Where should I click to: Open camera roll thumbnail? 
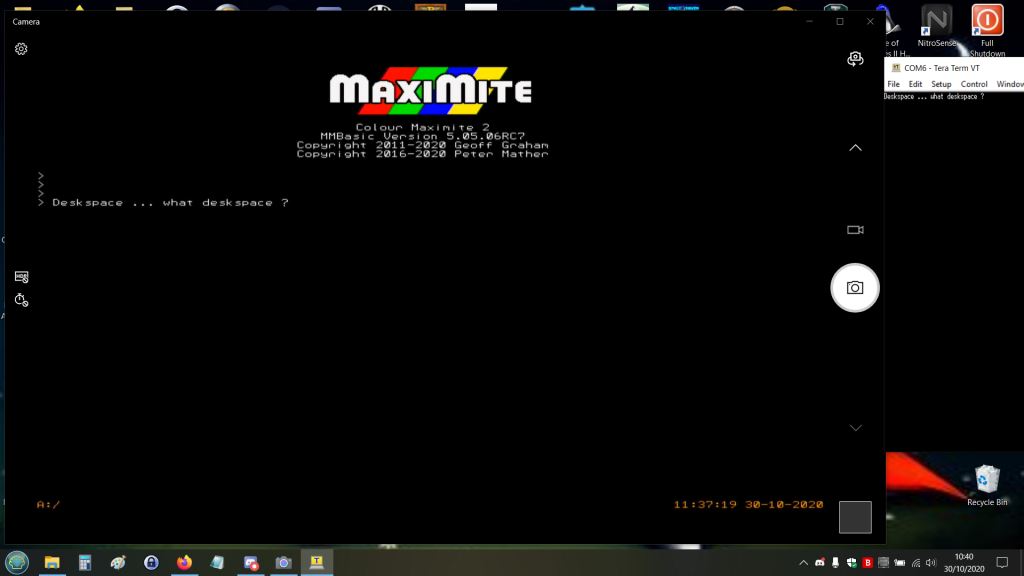[x=855, y=517]
